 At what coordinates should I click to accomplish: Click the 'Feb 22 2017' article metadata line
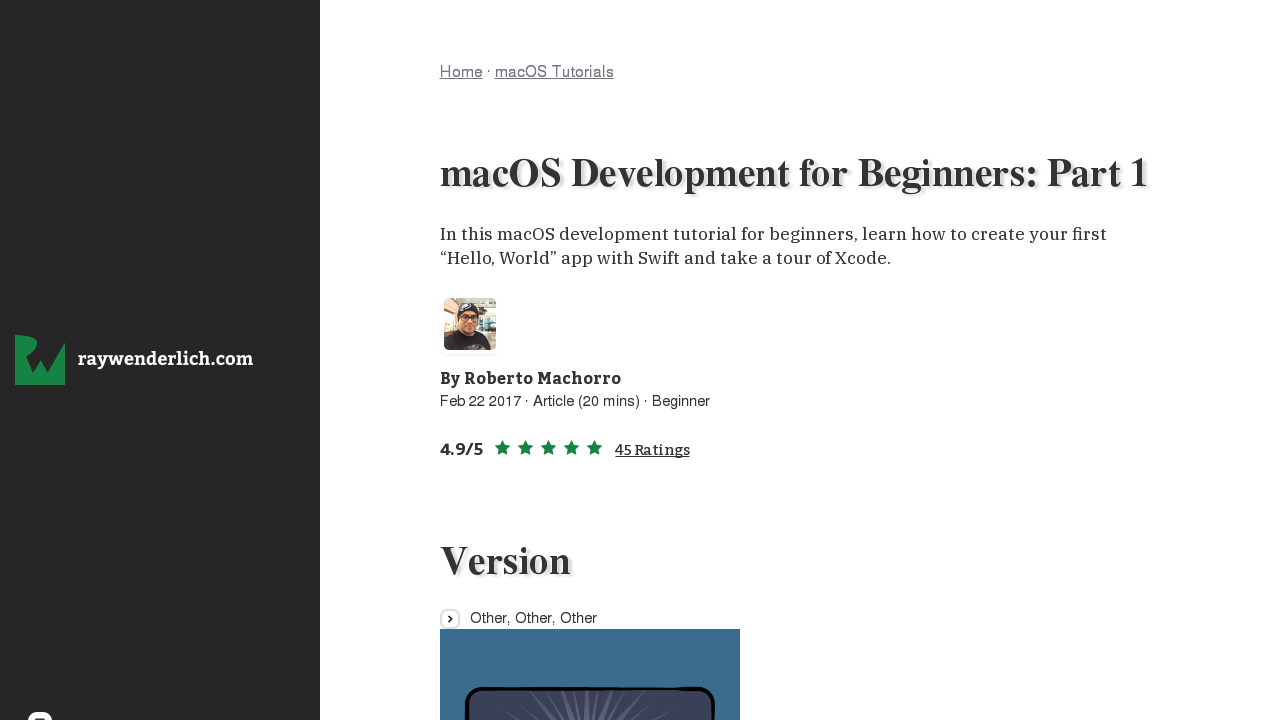tap(575, 401)
